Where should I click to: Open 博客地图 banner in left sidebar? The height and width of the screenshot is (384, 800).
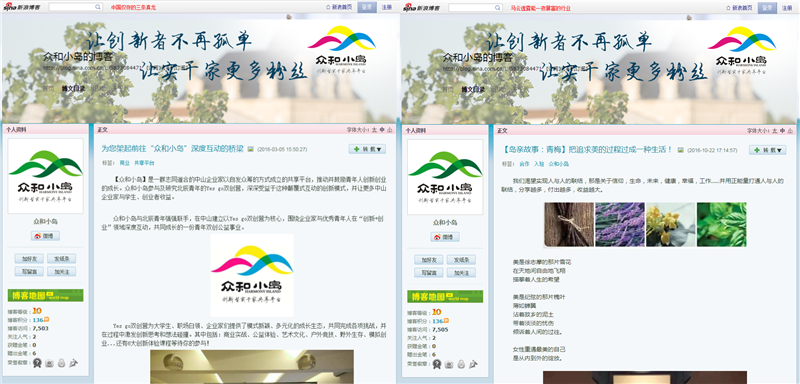tap(45, 296)
